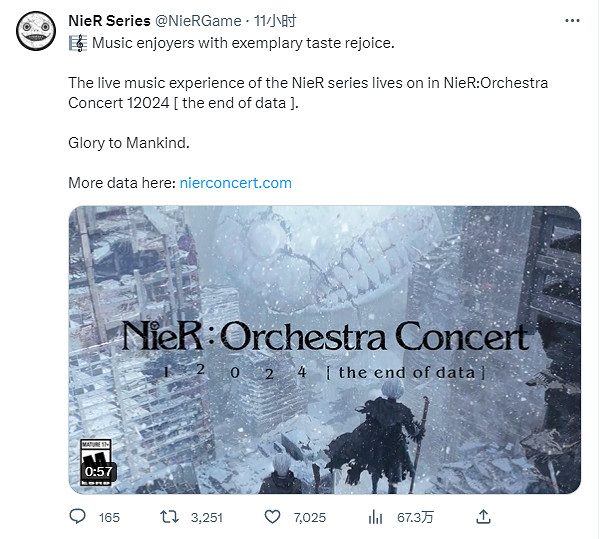Click the 0:57 video duration badge

(x=98, y=470)
